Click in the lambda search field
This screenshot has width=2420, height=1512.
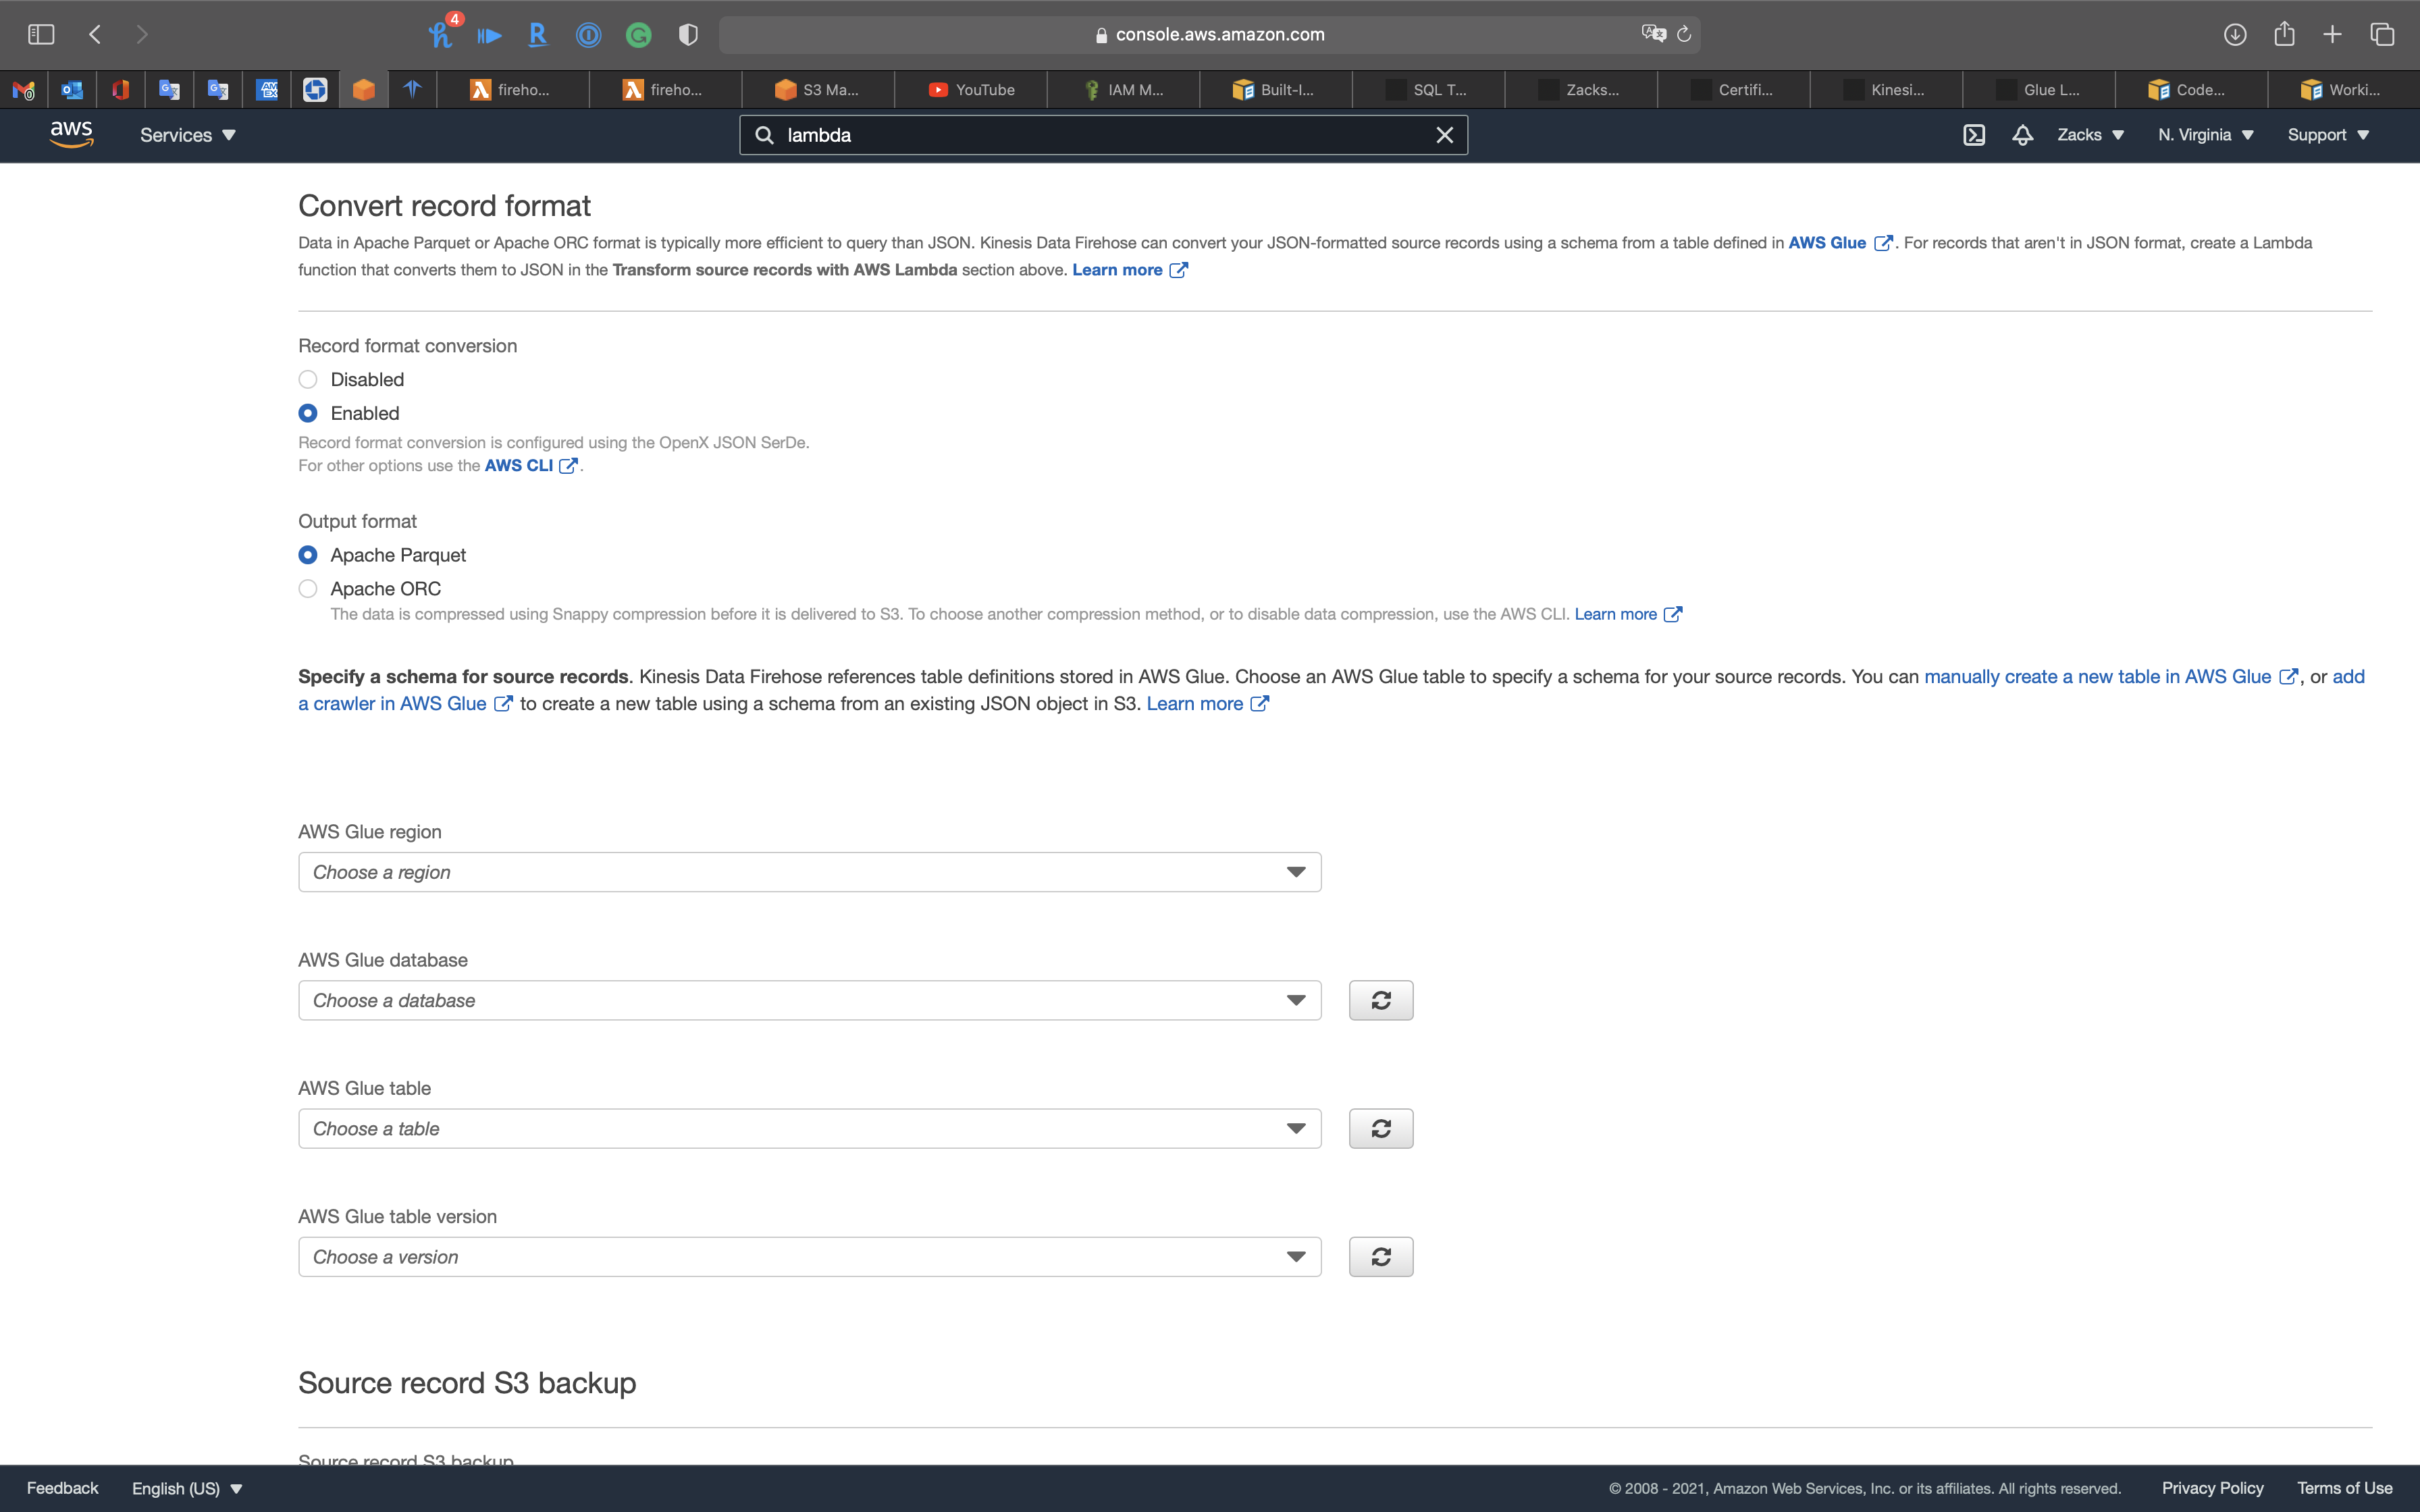point(1100,135)
